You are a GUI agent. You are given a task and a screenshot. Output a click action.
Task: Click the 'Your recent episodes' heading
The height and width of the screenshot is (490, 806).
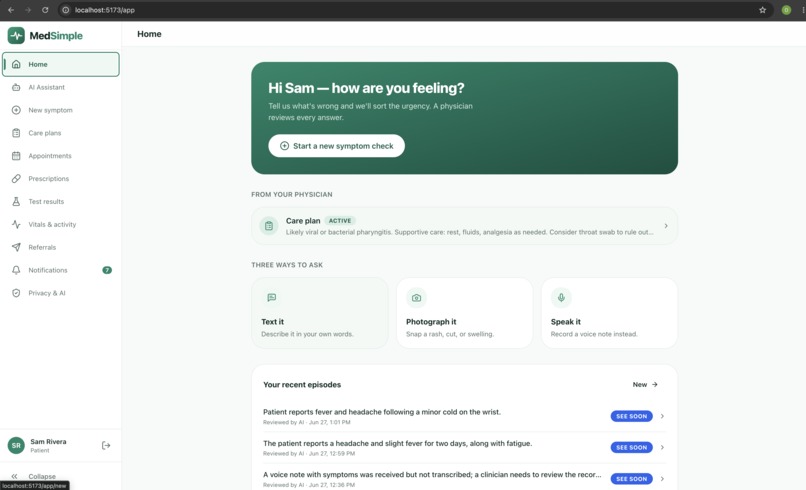pos(302,385)
